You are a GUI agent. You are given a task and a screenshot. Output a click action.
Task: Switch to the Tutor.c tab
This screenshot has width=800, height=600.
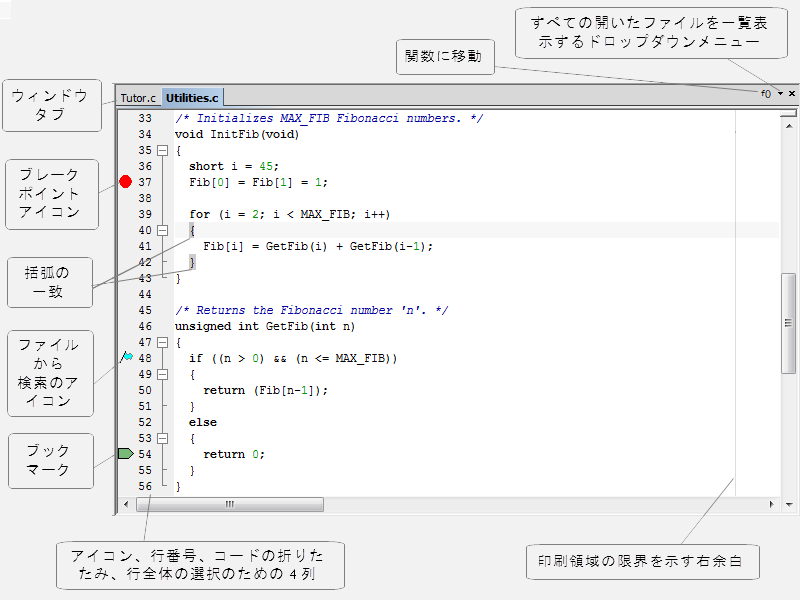137,98
